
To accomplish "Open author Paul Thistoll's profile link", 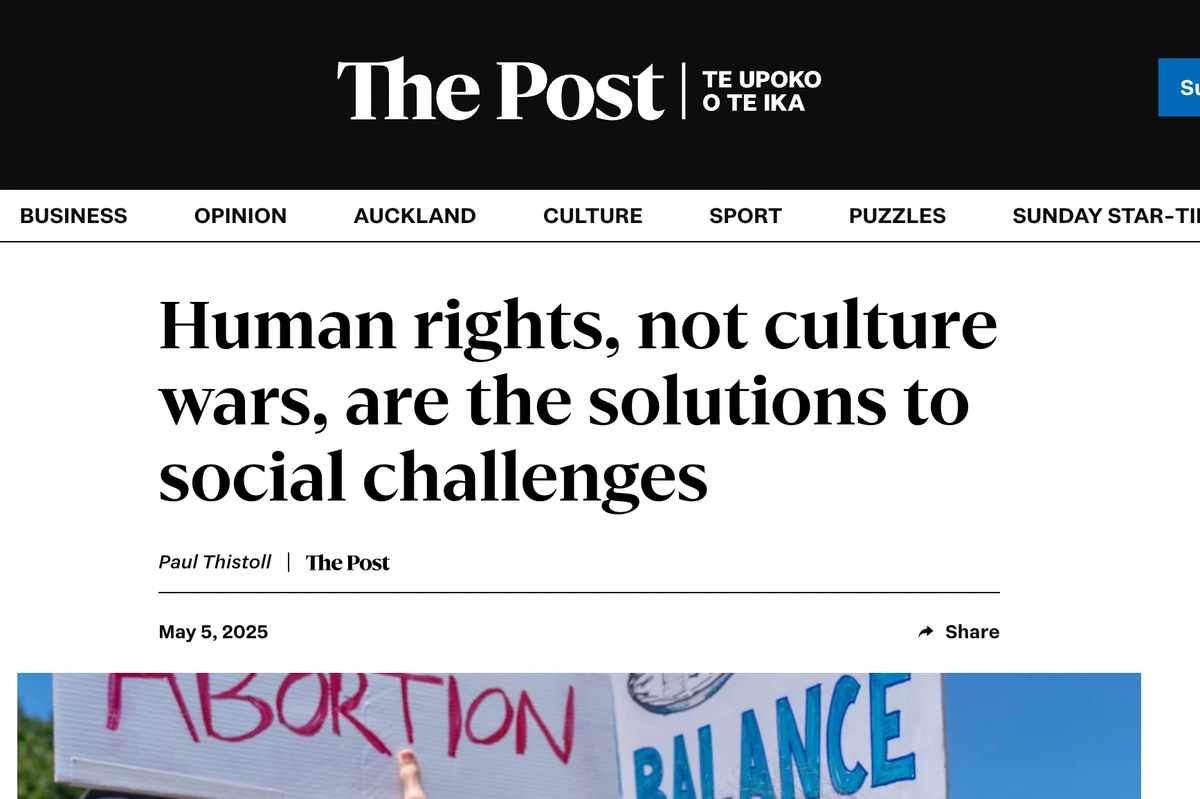I will pyautogui.click(x=215, y=562).
